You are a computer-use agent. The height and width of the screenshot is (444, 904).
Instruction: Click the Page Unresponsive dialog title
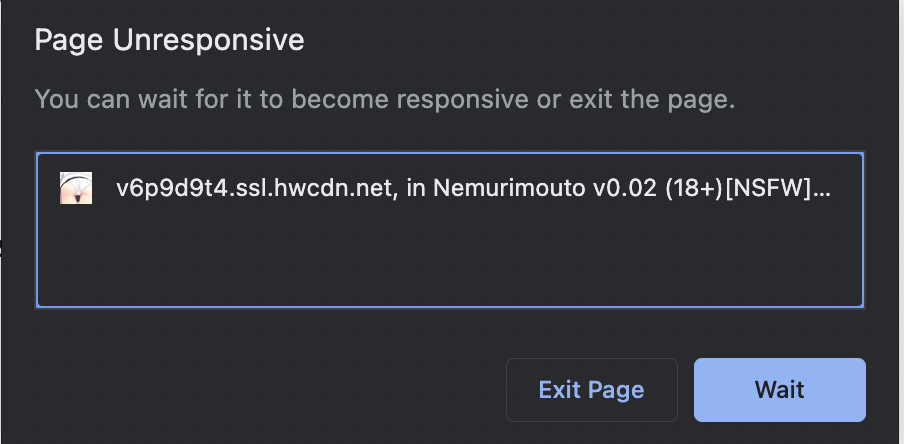[169, 41]
